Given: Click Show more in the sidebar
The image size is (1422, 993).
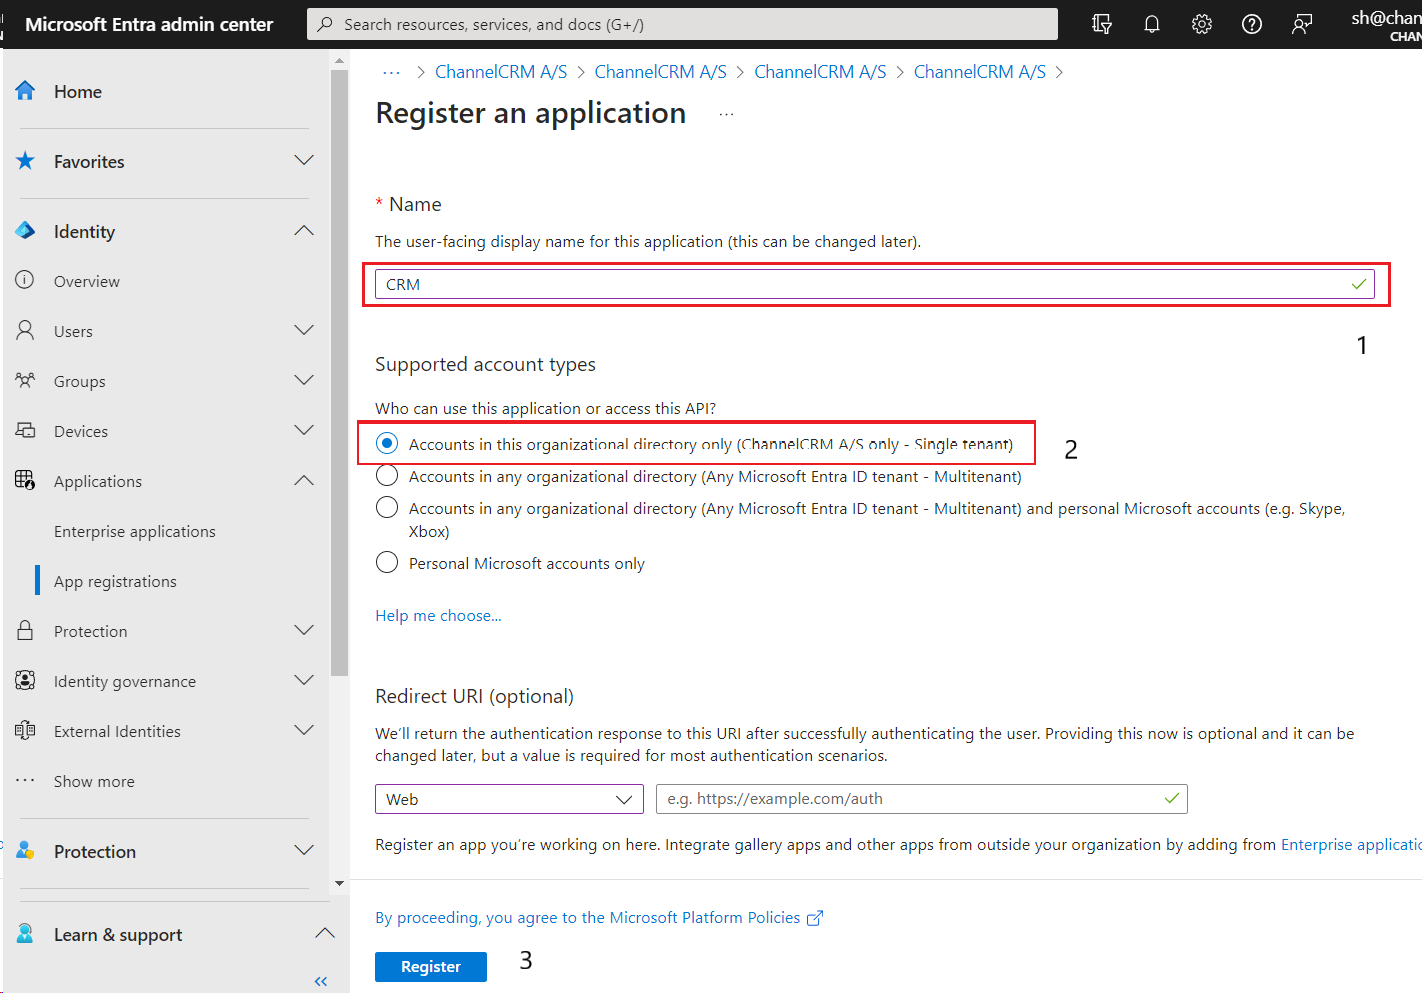Looking at the screenshot, I should [94, 781].
